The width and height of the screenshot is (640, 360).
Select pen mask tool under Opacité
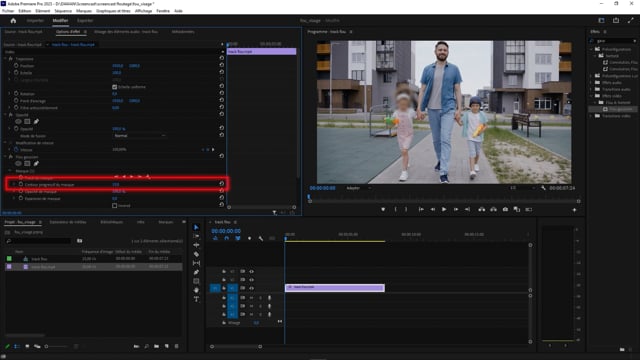coord(36,122)
